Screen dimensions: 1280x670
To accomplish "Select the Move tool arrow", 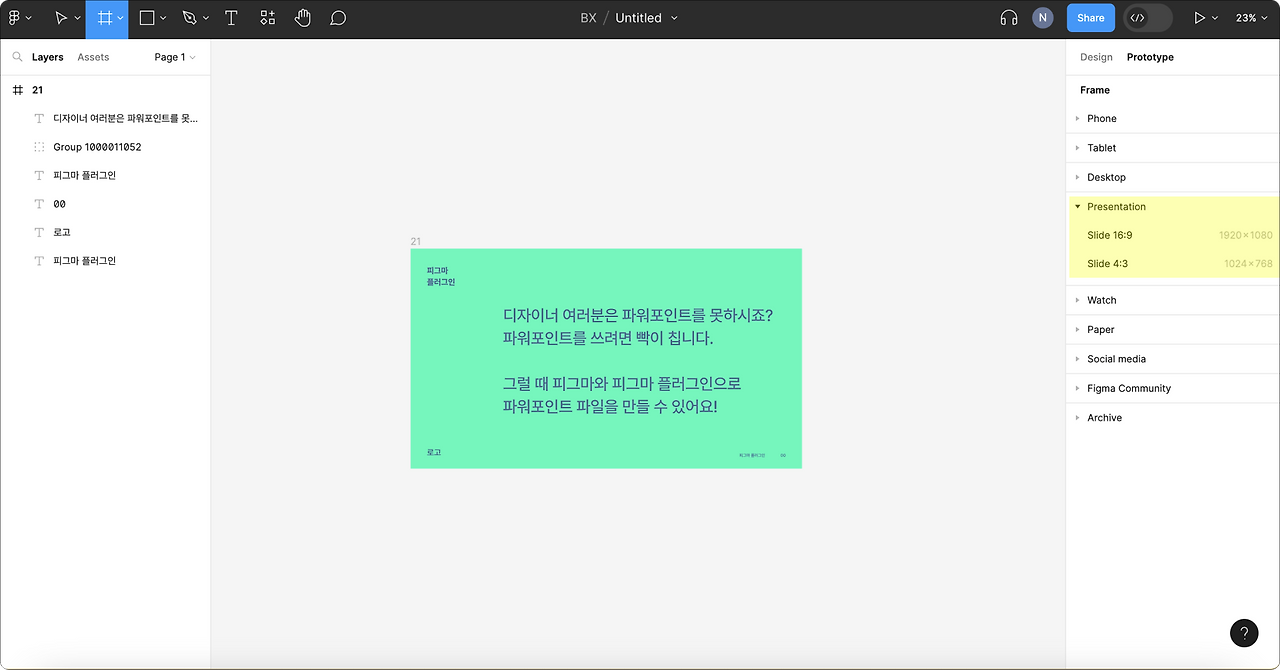I will [61, 18].
